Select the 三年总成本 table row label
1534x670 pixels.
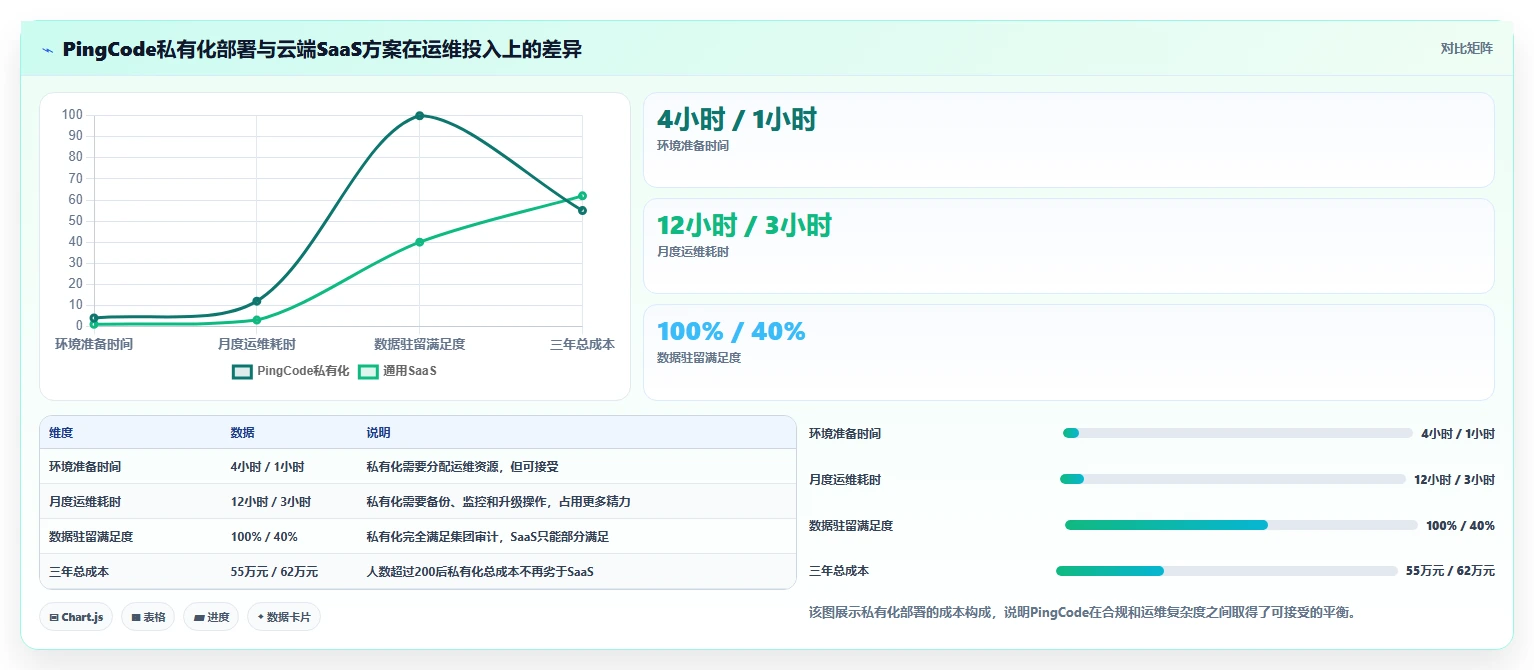pos(79,572)
